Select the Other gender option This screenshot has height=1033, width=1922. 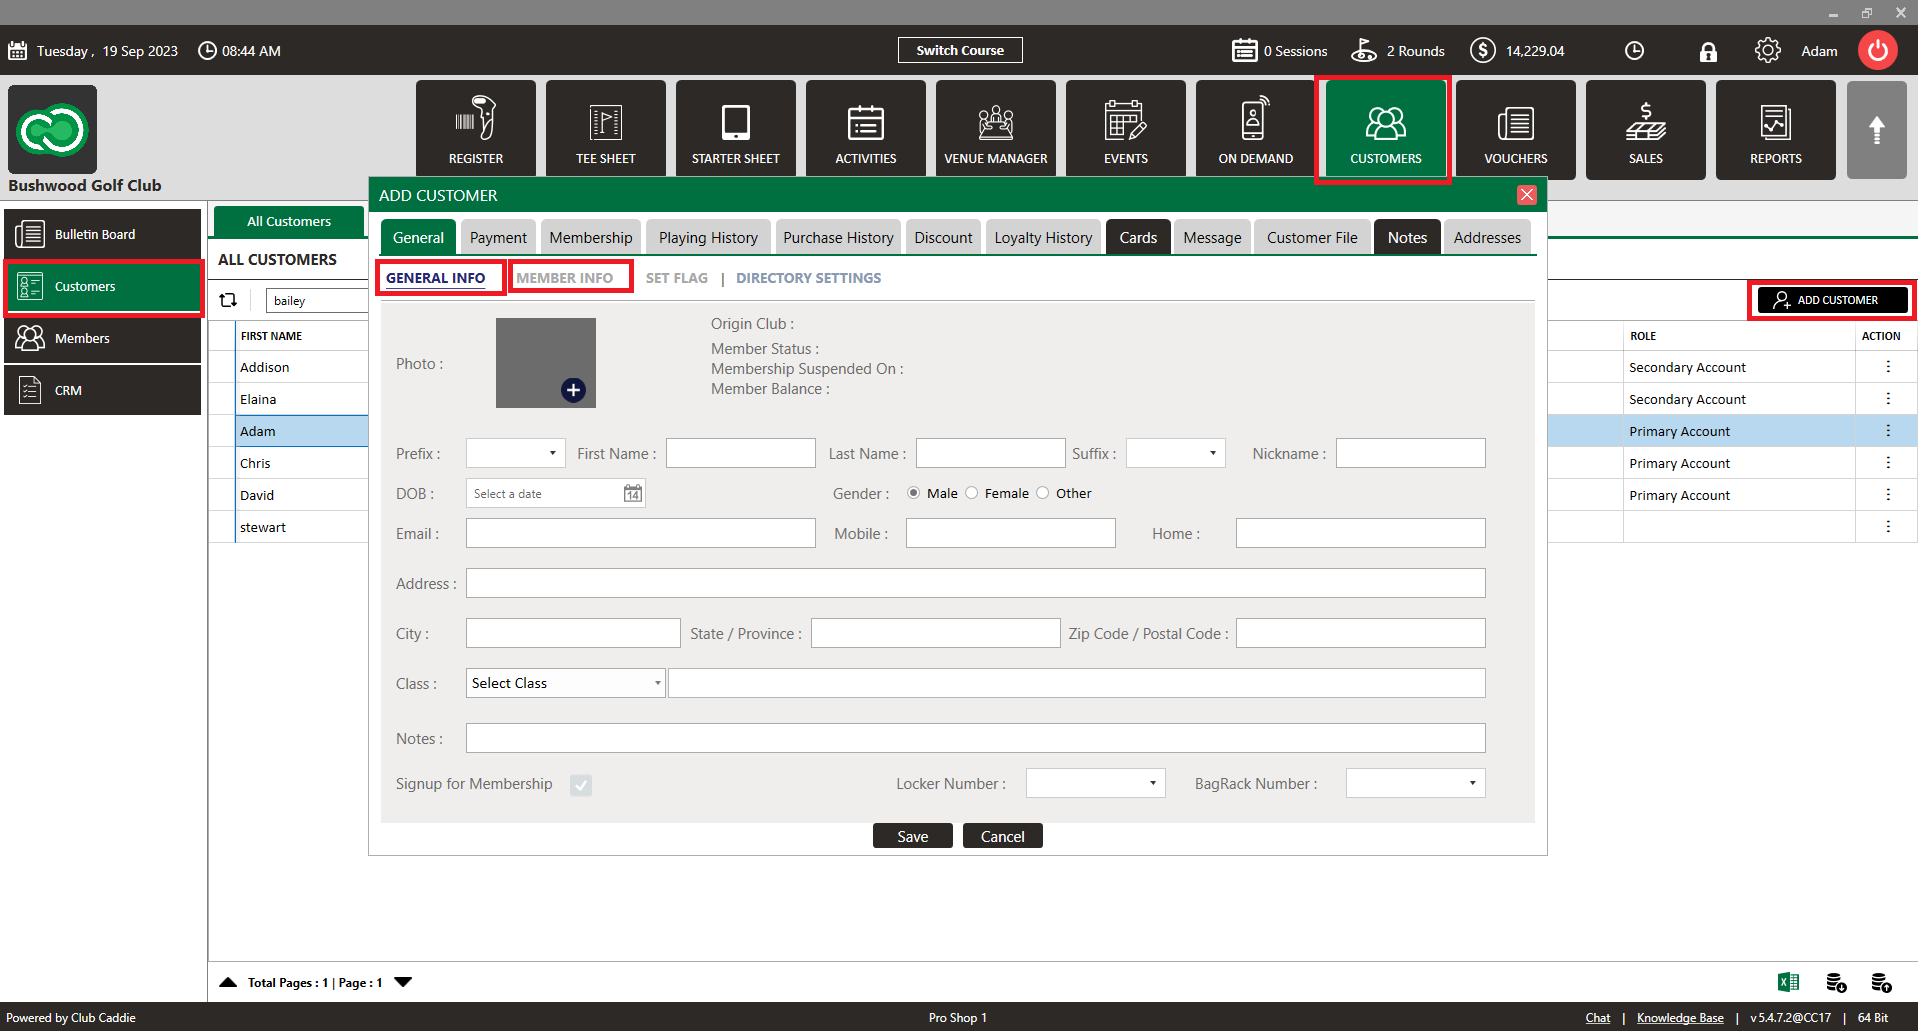coord(1043,493)
